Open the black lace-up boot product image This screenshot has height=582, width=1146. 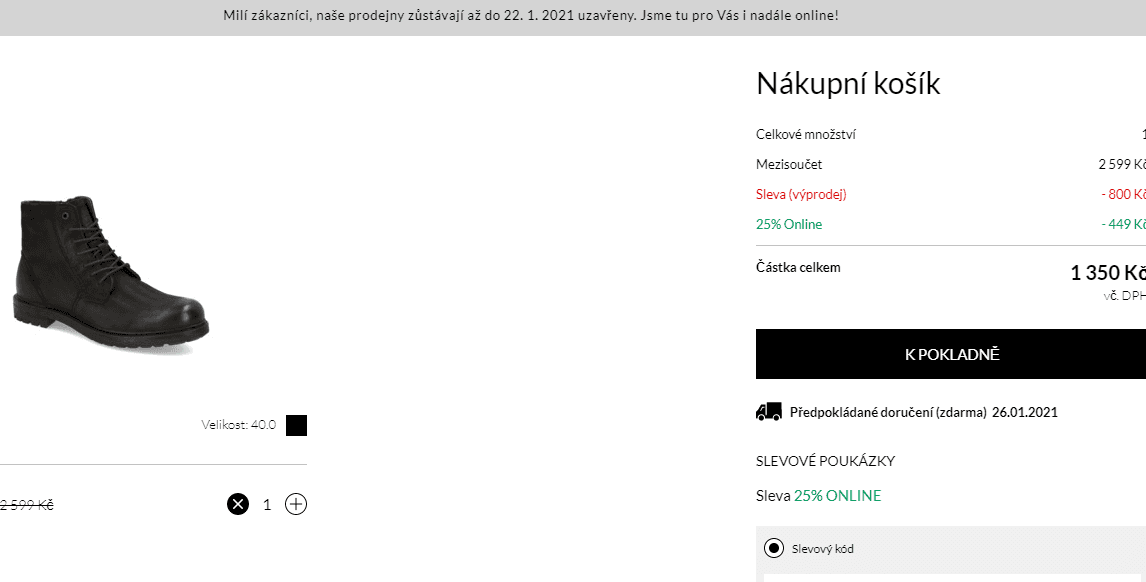coord(111,274)
